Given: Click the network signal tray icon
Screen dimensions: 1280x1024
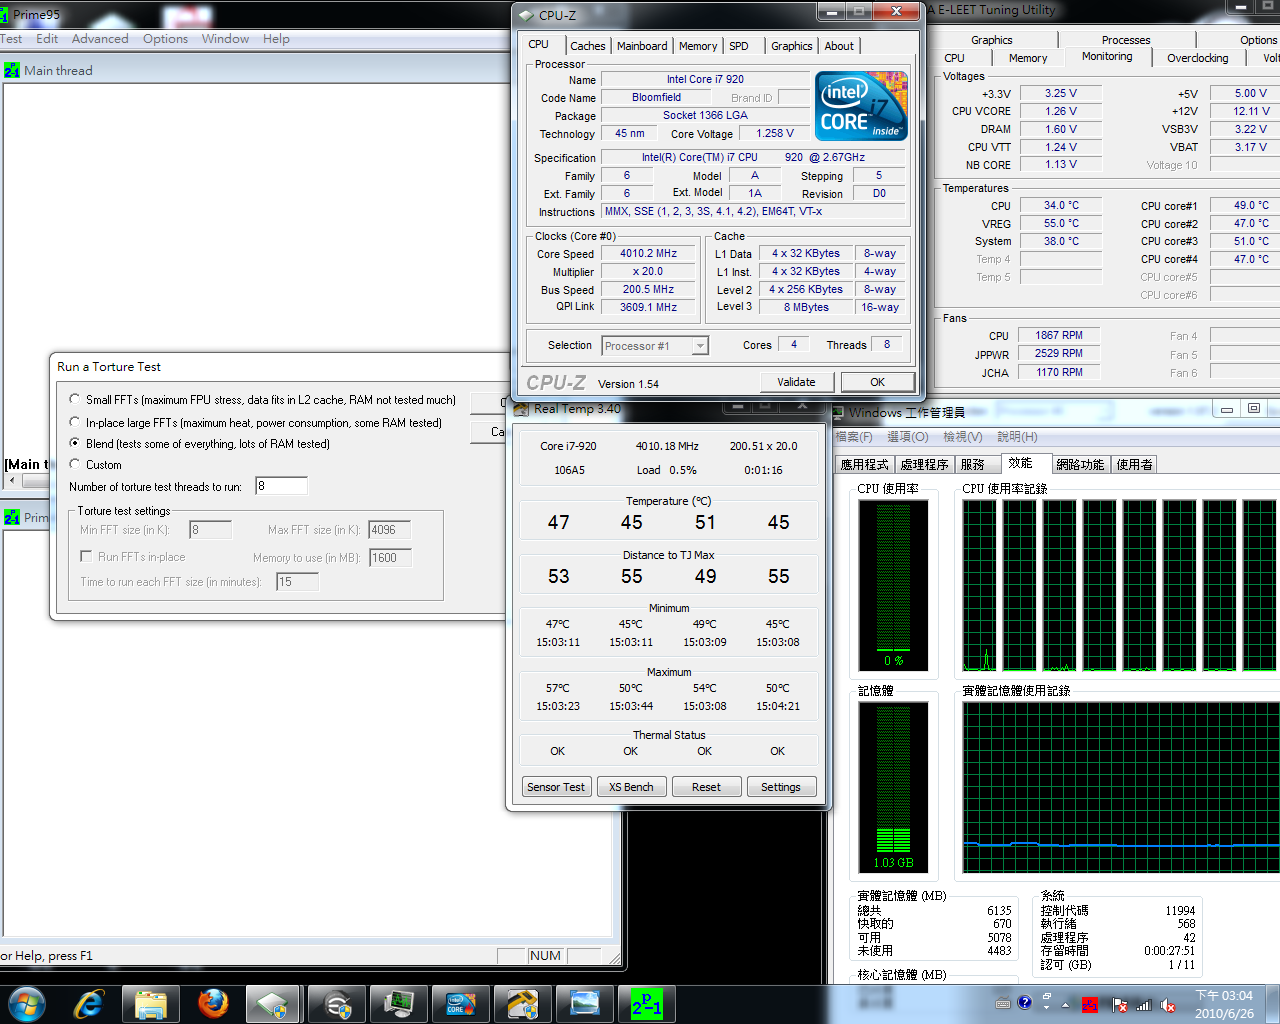Looking at the screenshot, I should (1144, 1004).
